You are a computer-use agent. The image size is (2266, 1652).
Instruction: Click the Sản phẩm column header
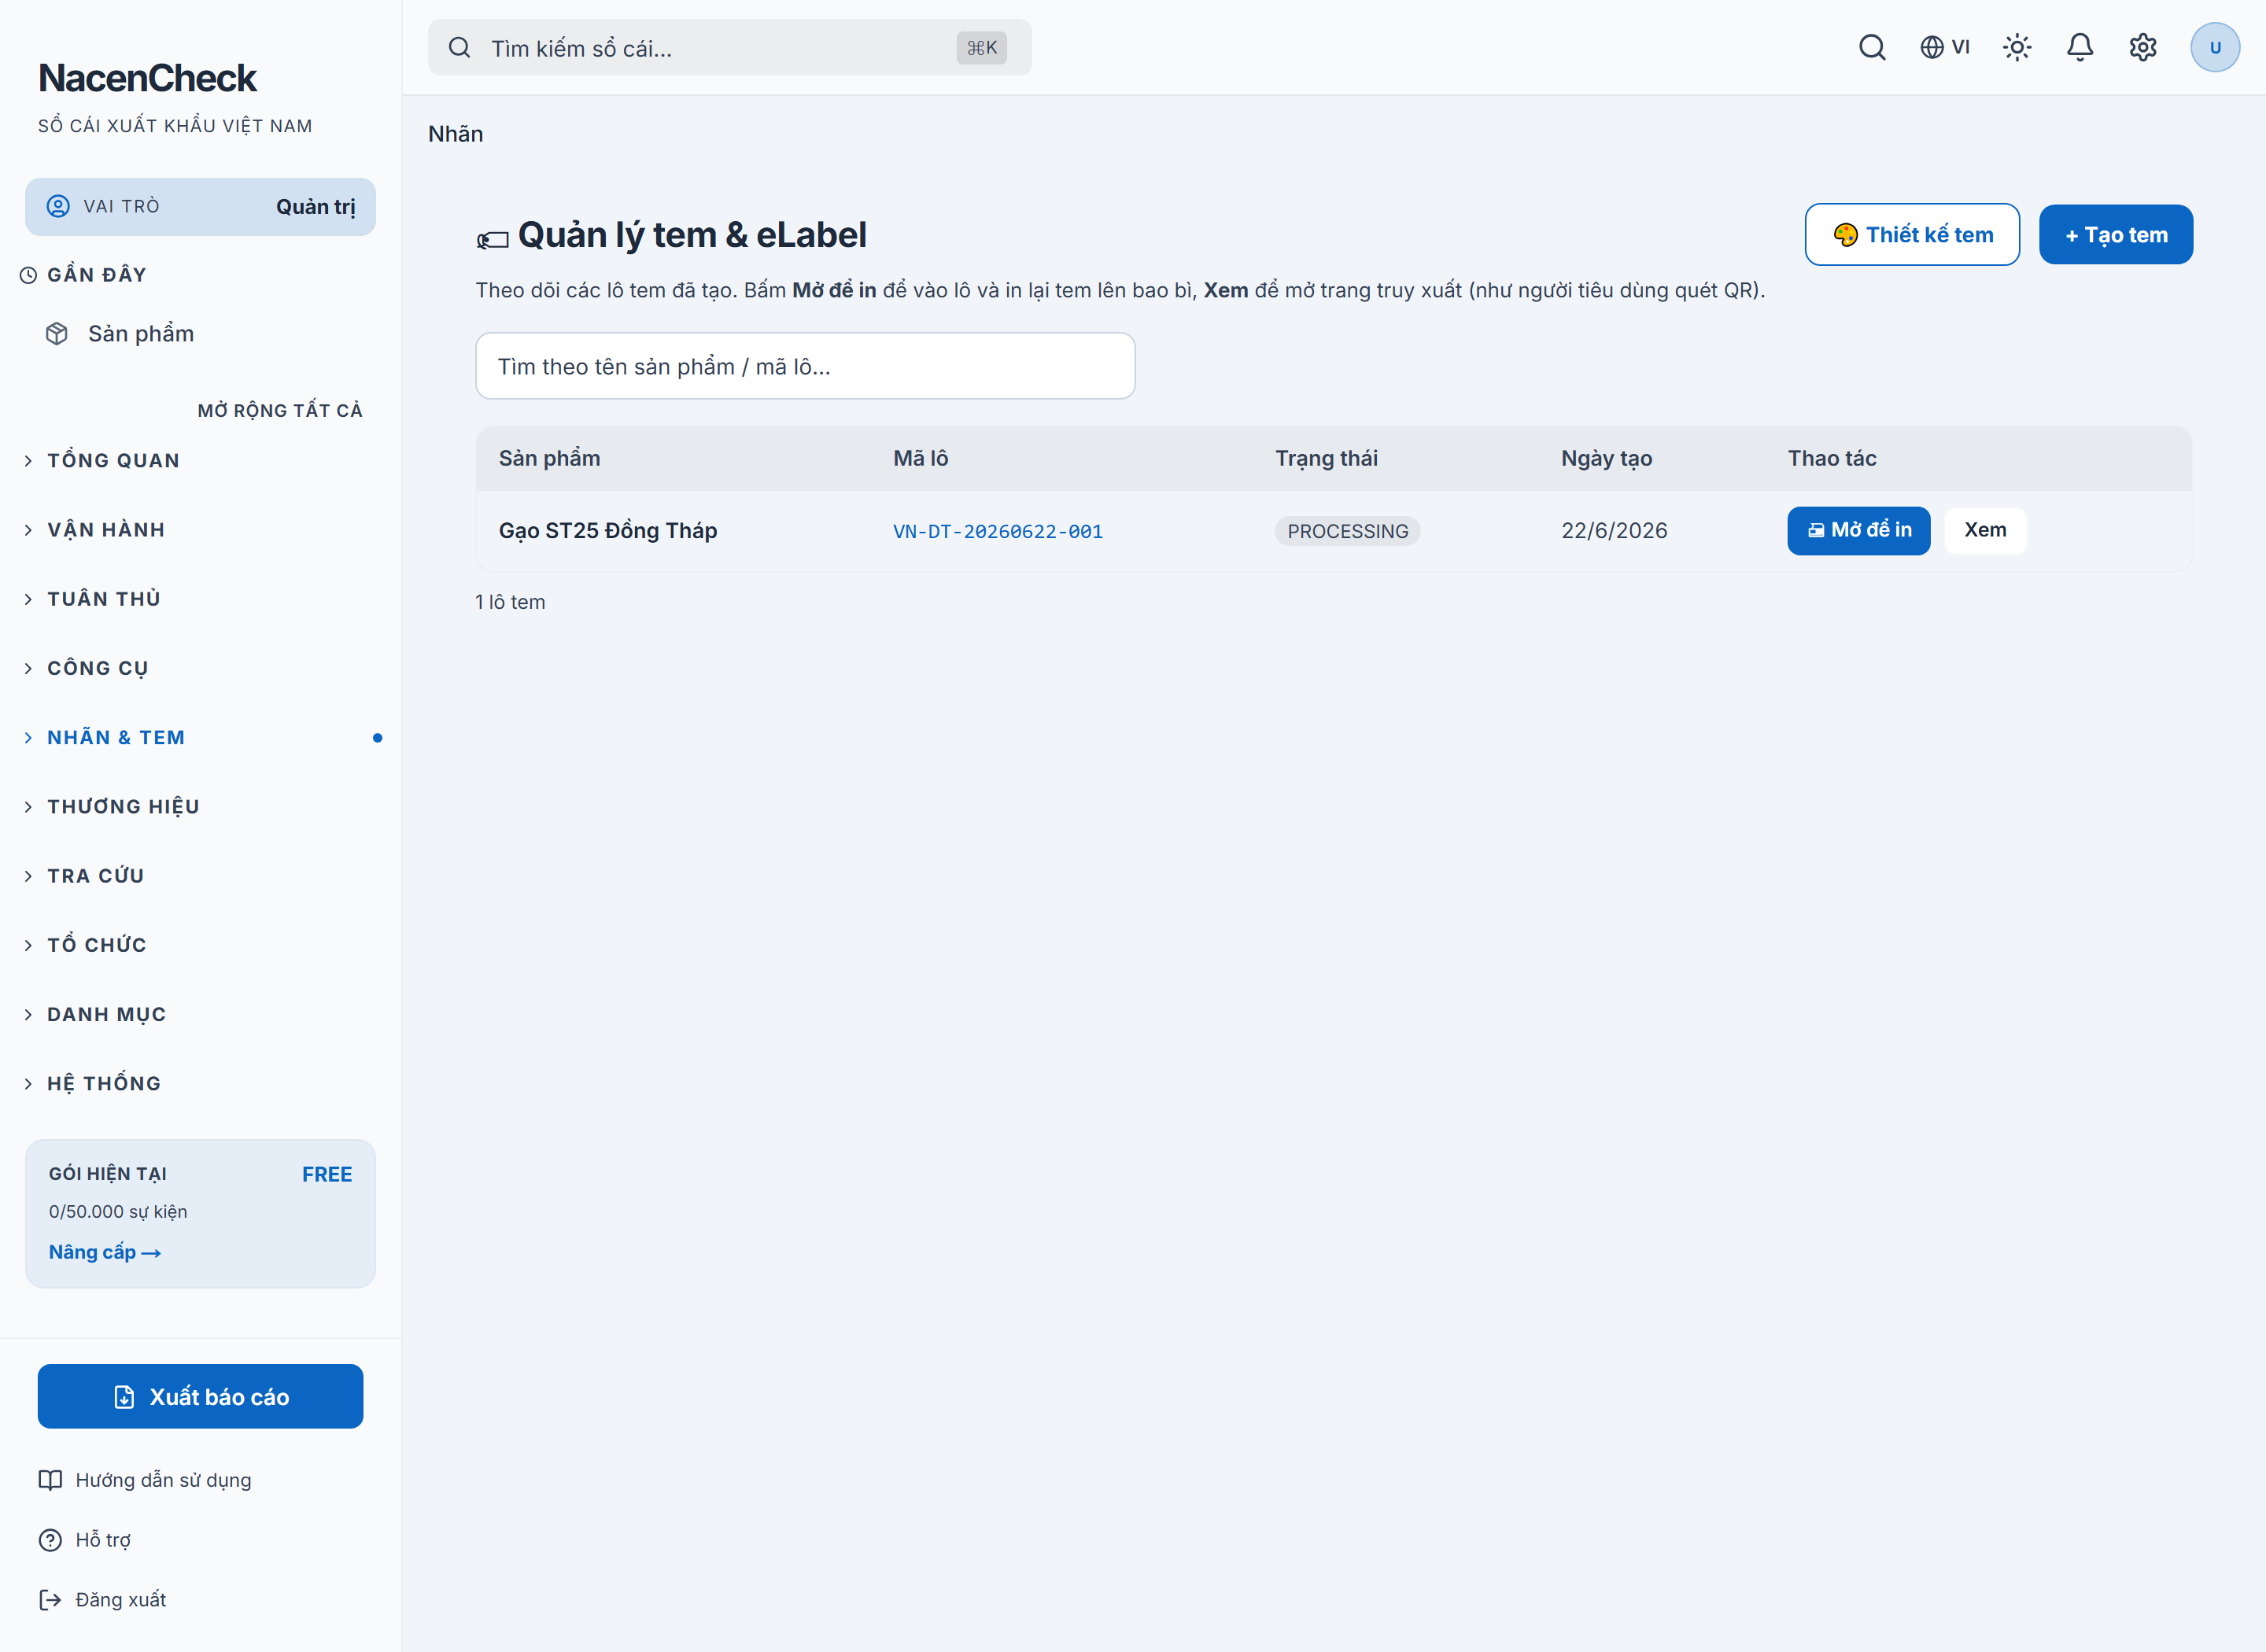[x=549, y=458]
